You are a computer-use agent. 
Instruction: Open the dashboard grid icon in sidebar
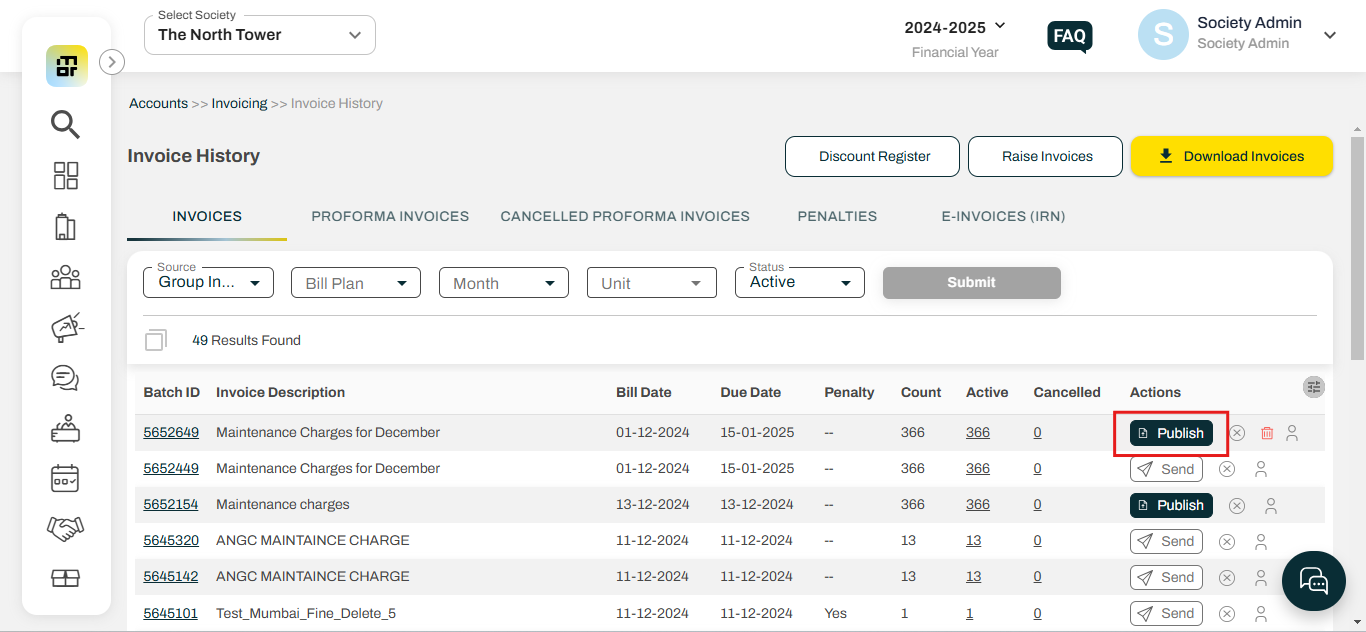click(66, 176)
